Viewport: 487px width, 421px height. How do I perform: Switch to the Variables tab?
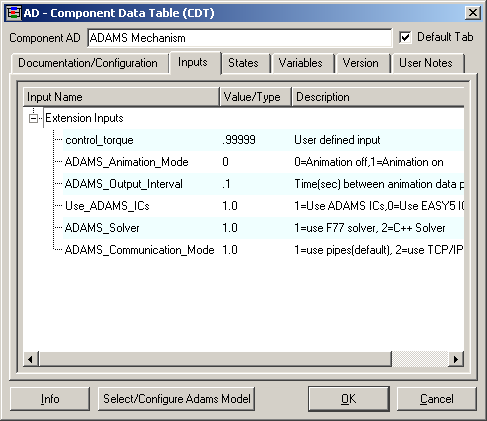(x=301, y=63)
